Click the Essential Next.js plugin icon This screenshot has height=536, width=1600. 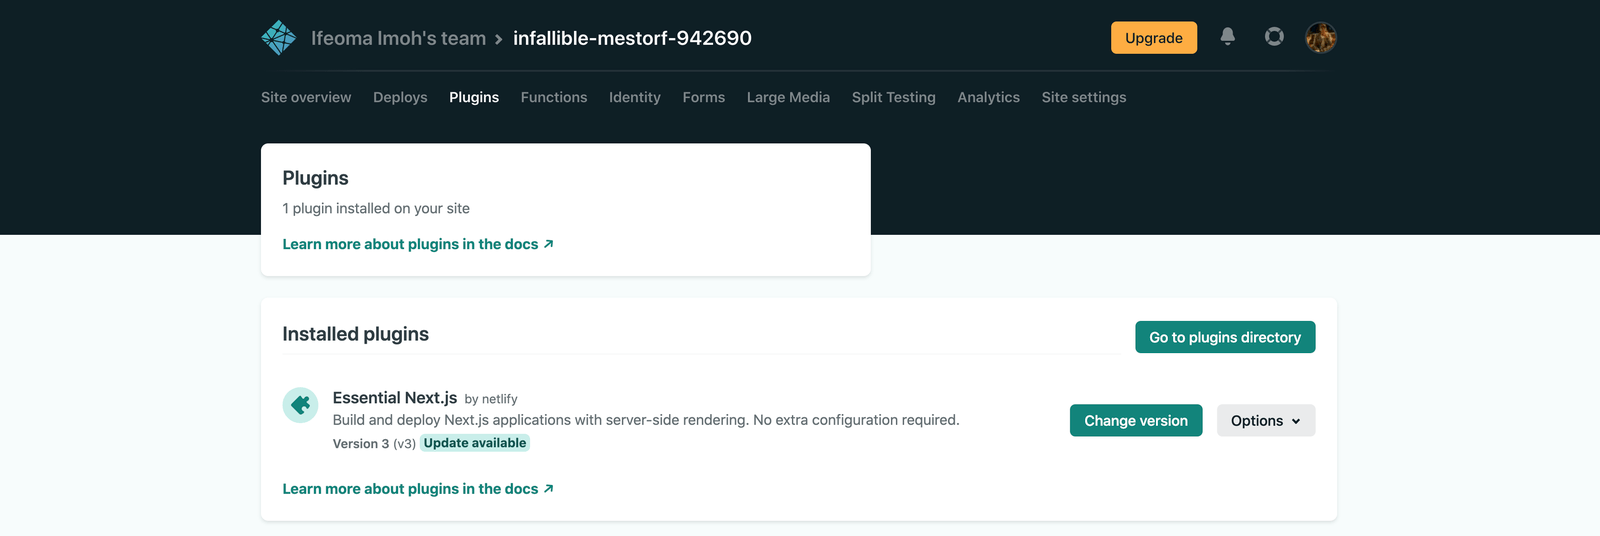[x=300, y=405]
